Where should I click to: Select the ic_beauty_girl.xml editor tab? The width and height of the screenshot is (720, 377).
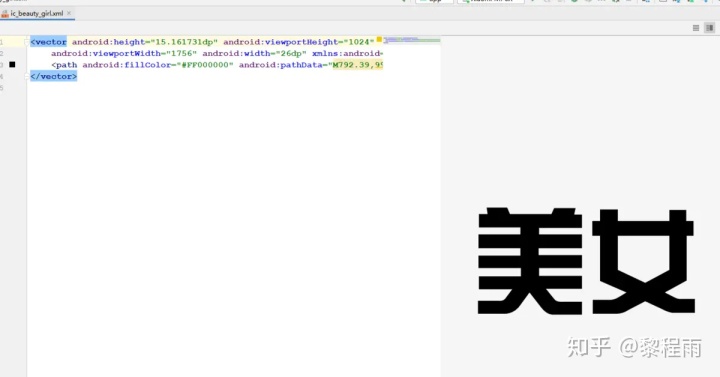(37, 13)
